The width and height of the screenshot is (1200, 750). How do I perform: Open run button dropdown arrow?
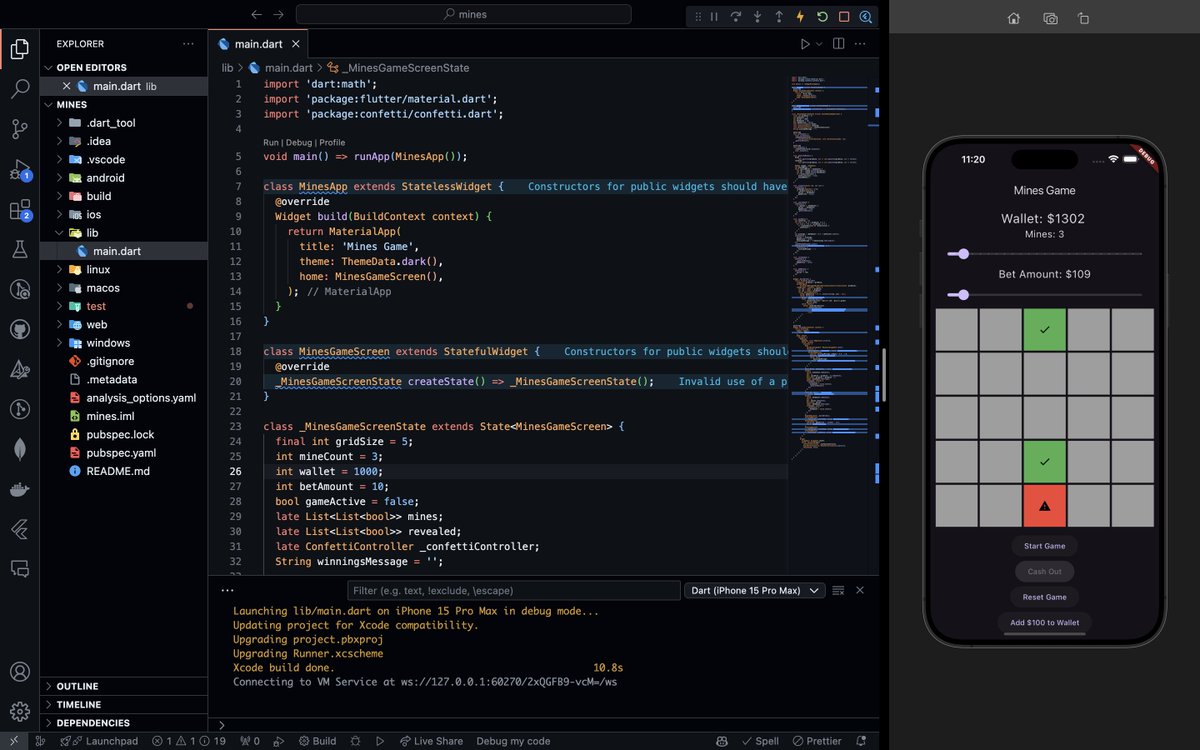point(819,44)
